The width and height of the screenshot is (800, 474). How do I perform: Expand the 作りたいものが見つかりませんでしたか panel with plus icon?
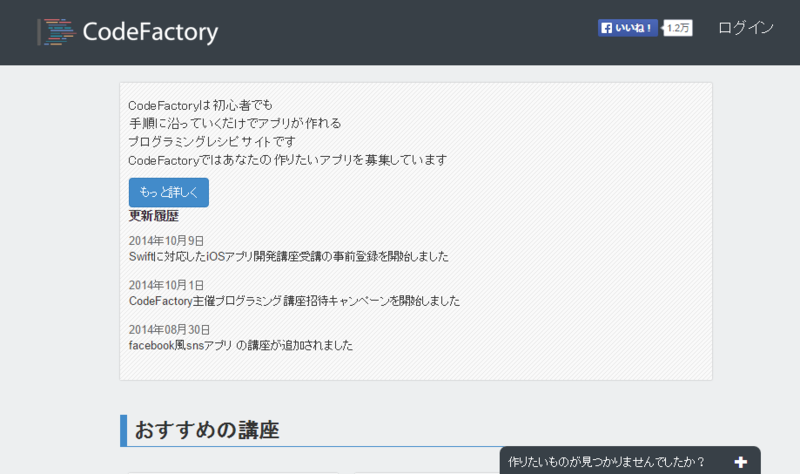(741, 462)
